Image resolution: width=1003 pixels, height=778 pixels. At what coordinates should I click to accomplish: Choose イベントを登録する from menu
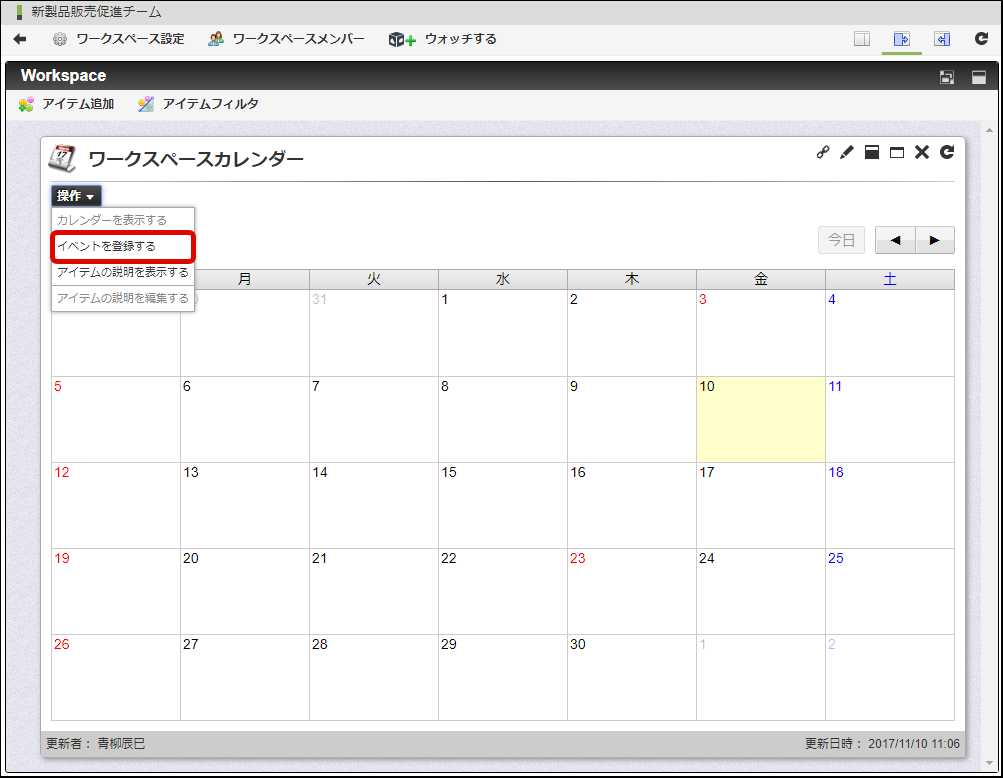[123, 246]
